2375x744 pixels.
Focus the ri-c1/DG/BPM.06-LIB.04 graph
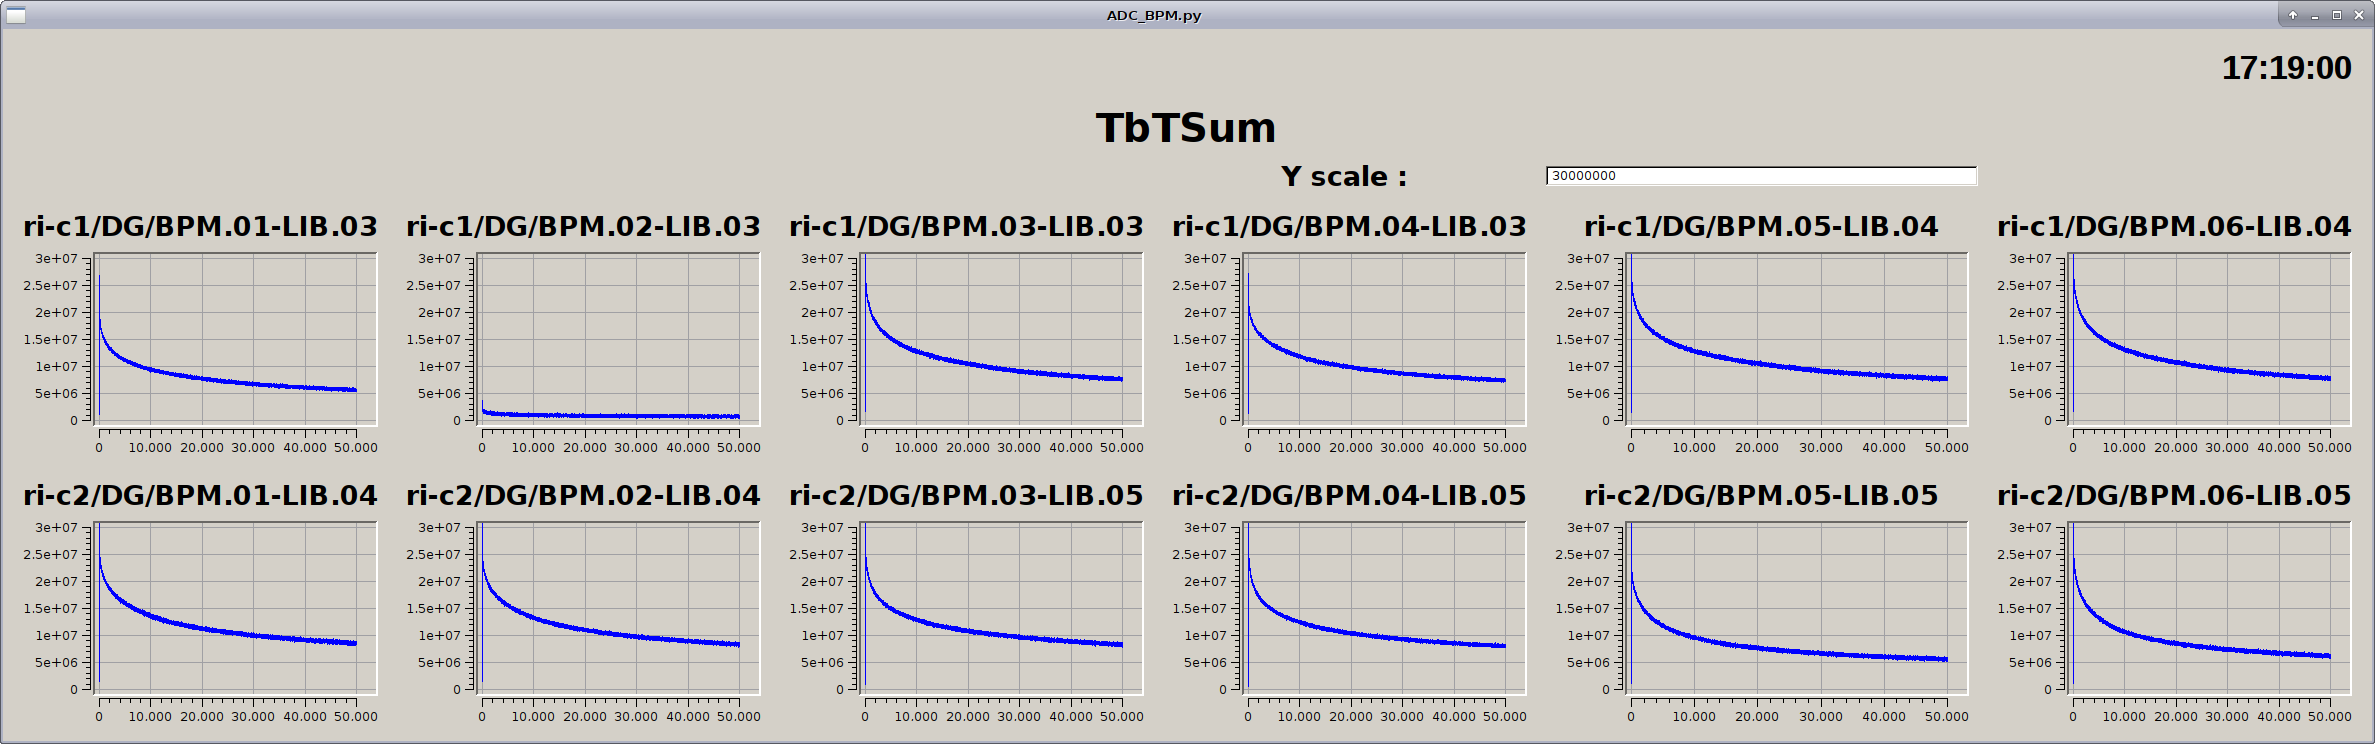pos(2209,338)
